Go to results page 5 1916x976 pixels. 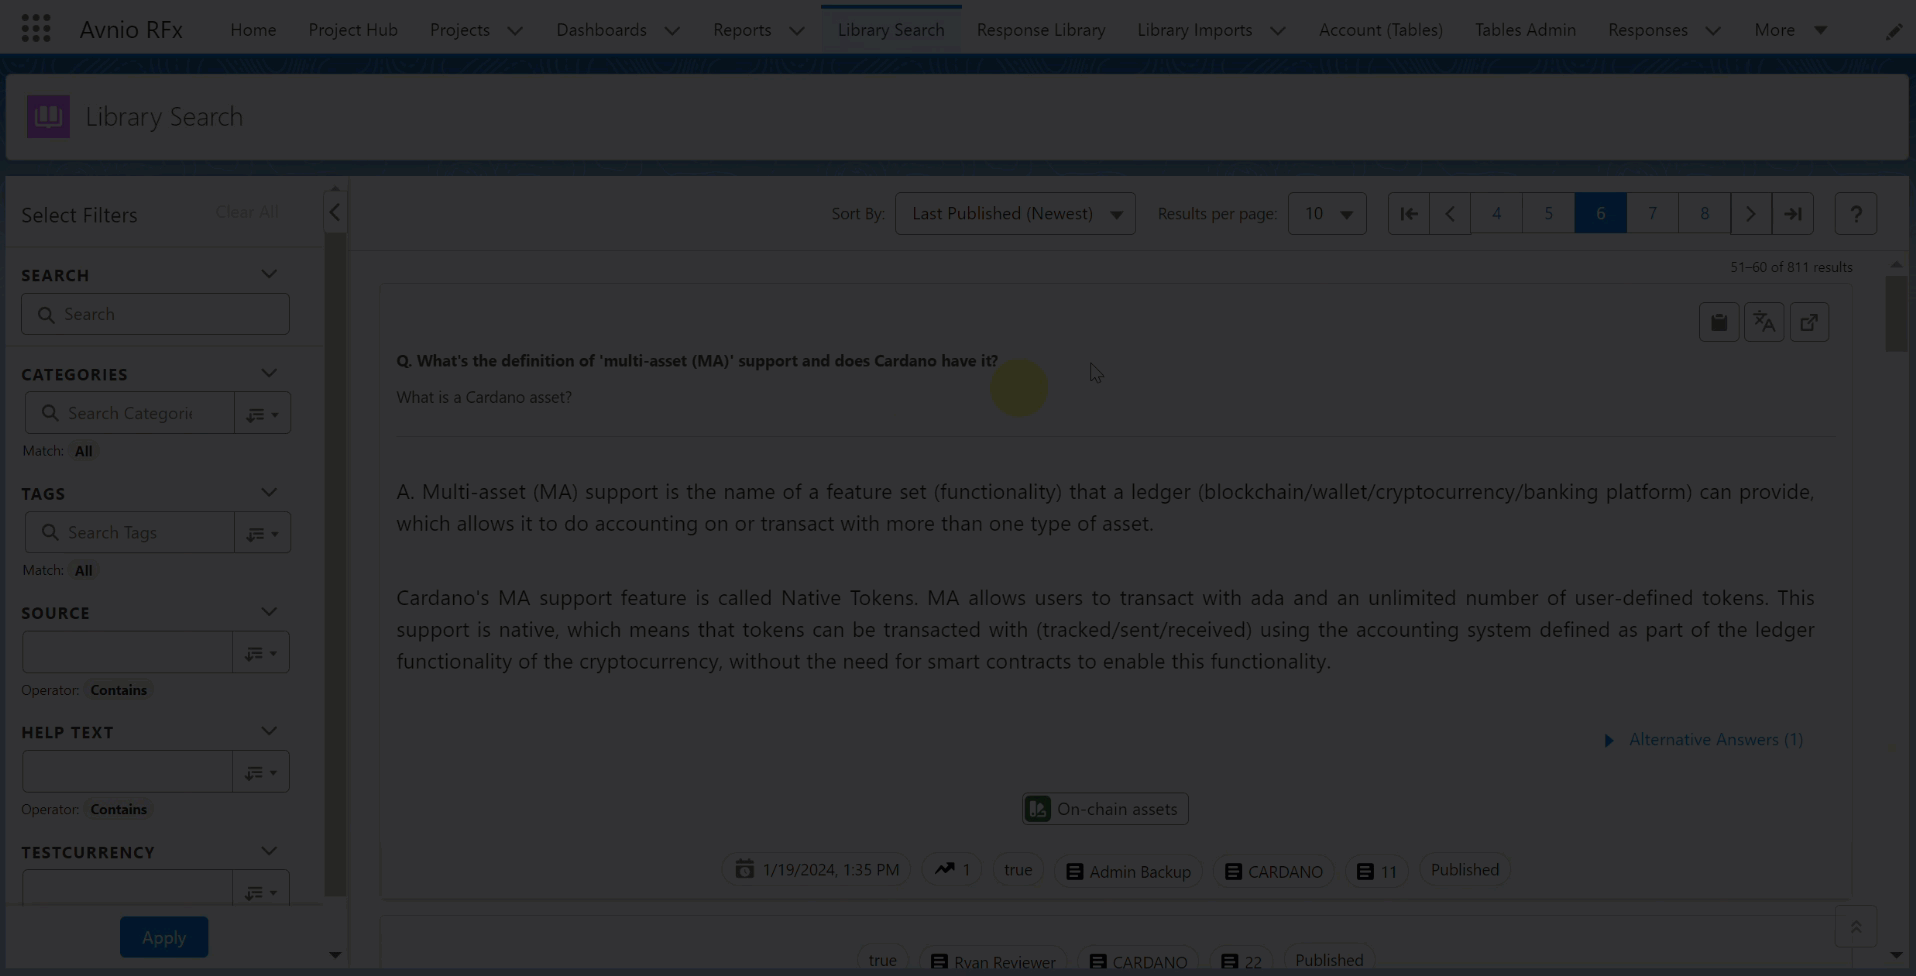[x=1548, y=213]
